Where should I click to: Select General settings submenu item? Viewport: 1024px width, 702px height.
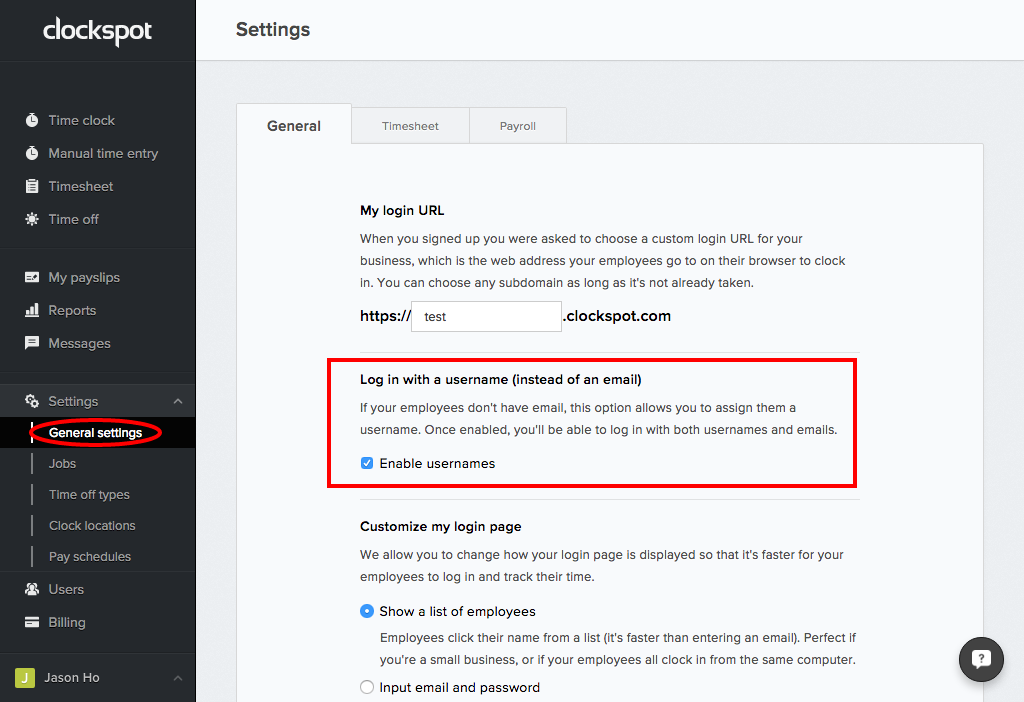tap(95, 432)
